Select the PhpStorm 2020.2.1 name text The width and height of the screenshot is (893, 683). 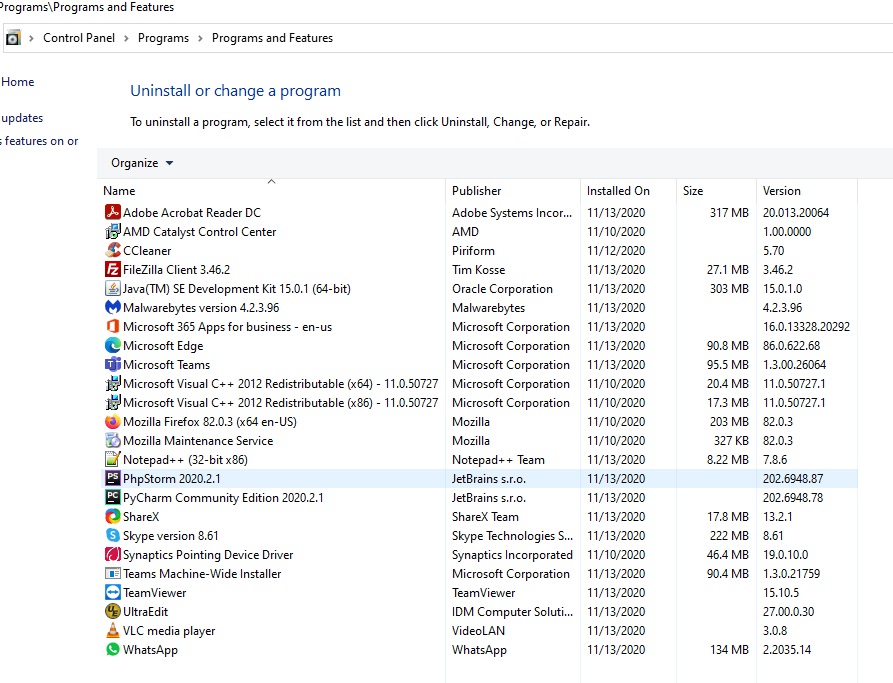point(171,478)
